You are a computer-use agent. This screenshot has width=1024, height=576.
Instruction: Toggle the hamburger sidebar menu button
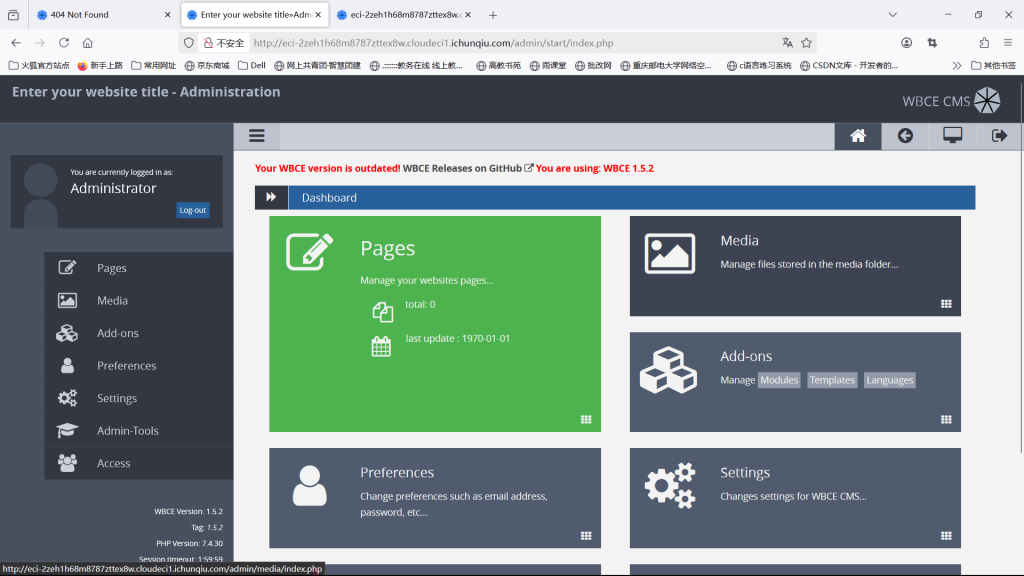tap(257, 136)
